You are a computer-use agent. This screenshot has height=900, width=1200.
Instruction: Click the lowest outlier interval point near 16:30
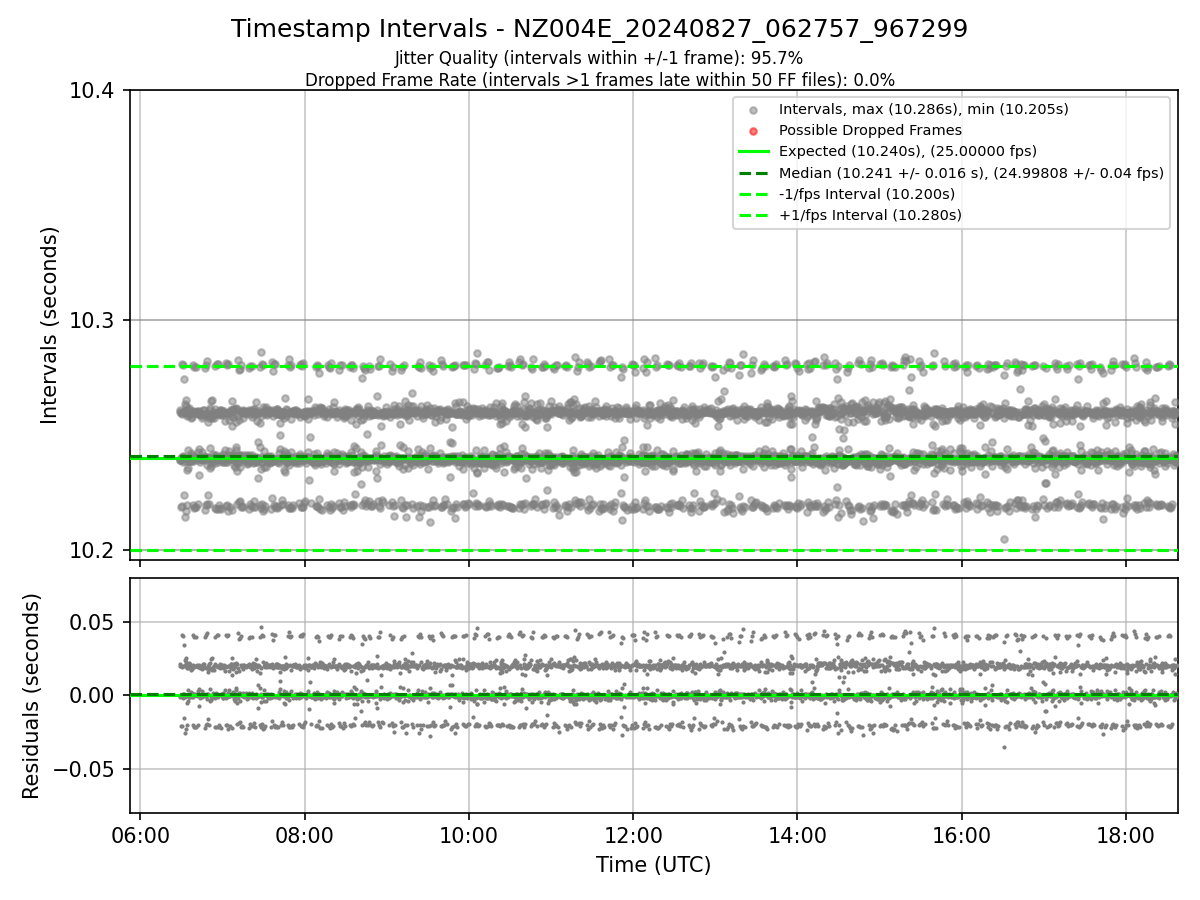(1004, 539)
